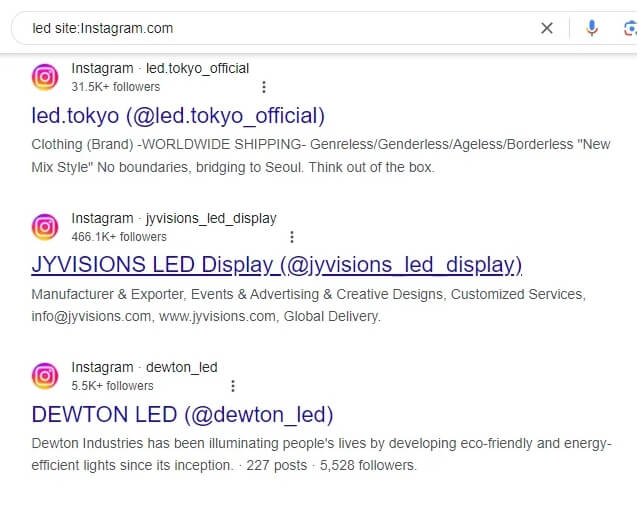Screen dimensions: 641x507
Task: Open Google Lens image search icon
Action: [630, 29]
